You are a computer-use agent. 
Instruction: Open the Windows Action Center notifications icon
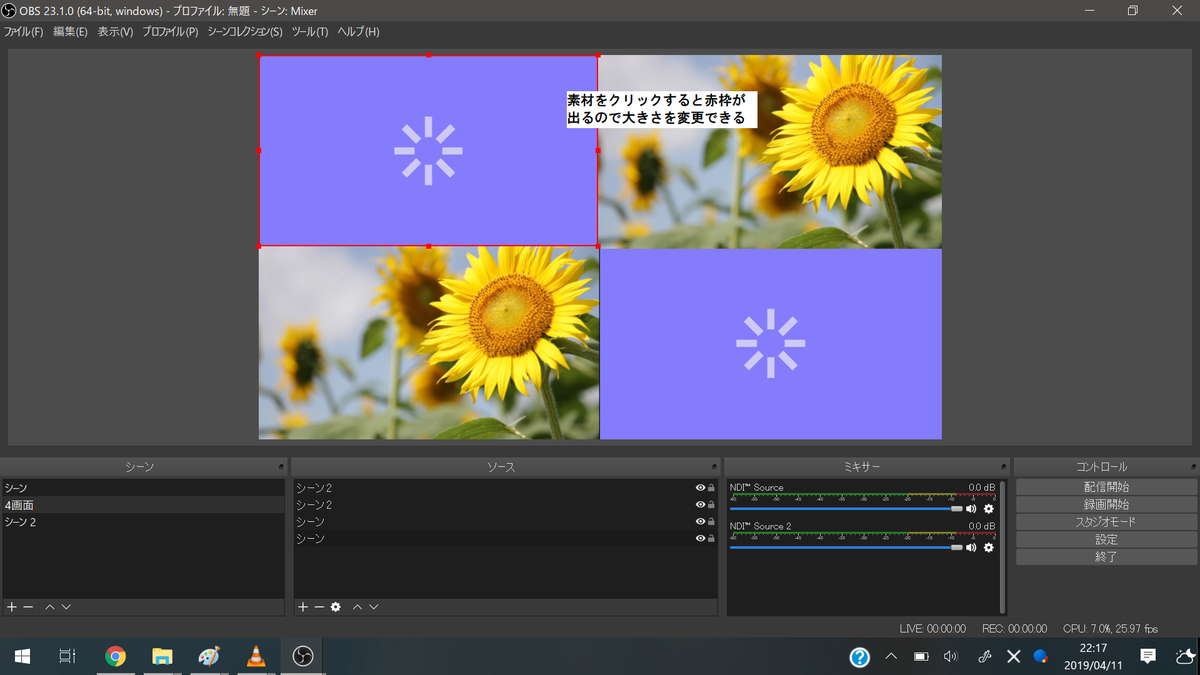(1148, 656)
